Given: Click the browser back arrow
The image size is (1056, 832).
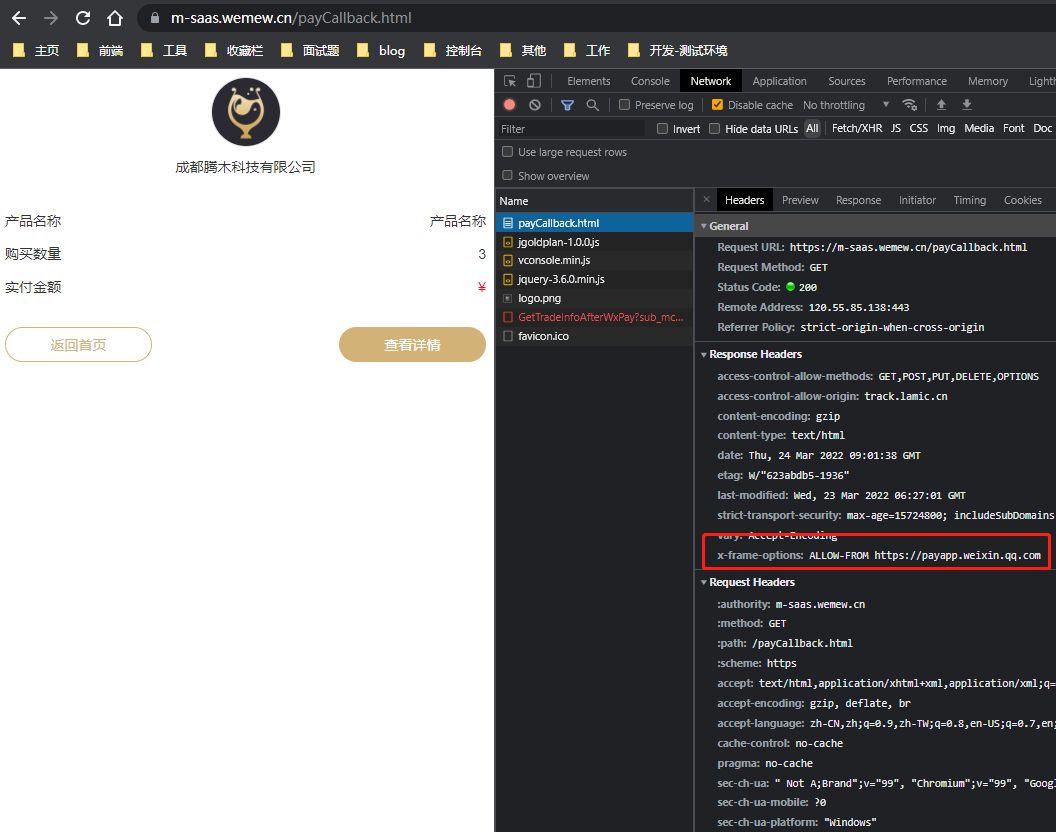Looking at the screenshot, I should pos(19,18).
